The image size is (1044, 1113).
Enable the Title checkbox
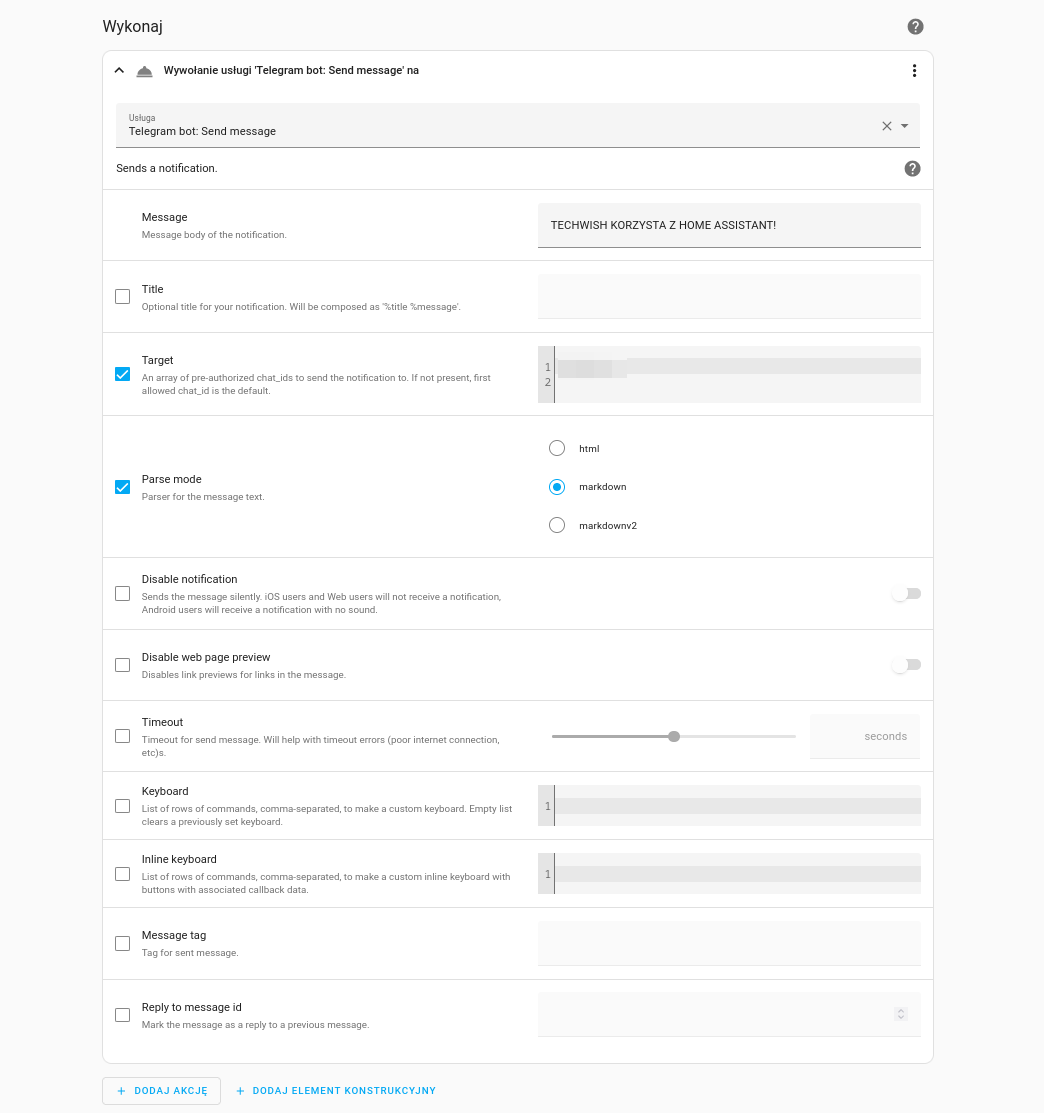(x=123, y=297)
